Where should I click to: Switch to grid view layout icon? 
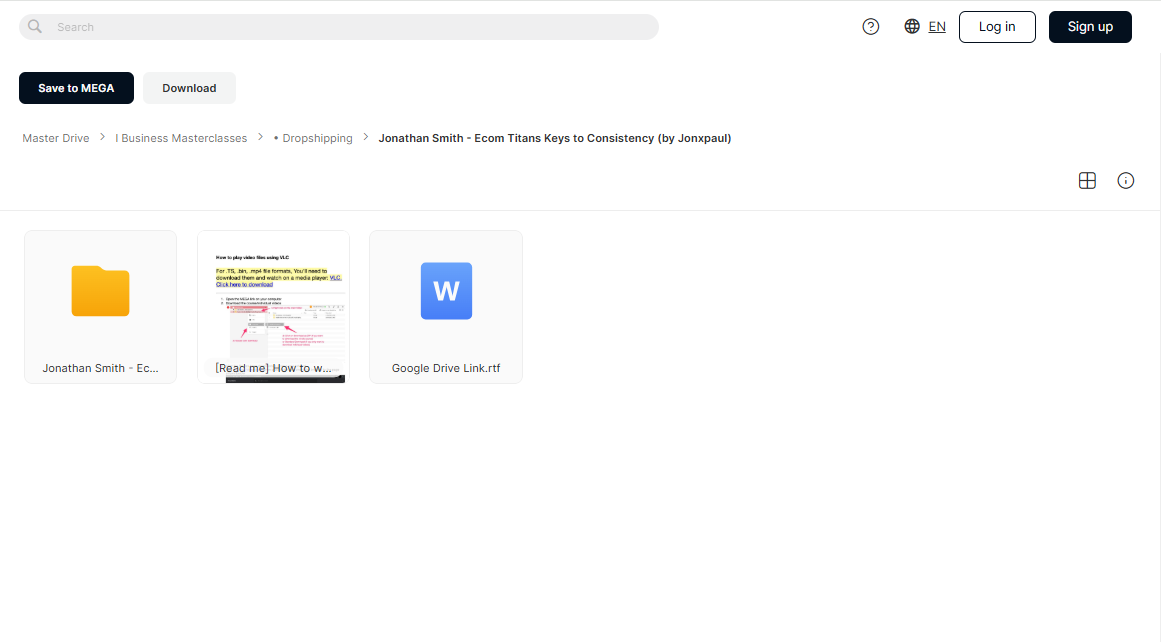pyautogui.click(x=1087, y=181)
